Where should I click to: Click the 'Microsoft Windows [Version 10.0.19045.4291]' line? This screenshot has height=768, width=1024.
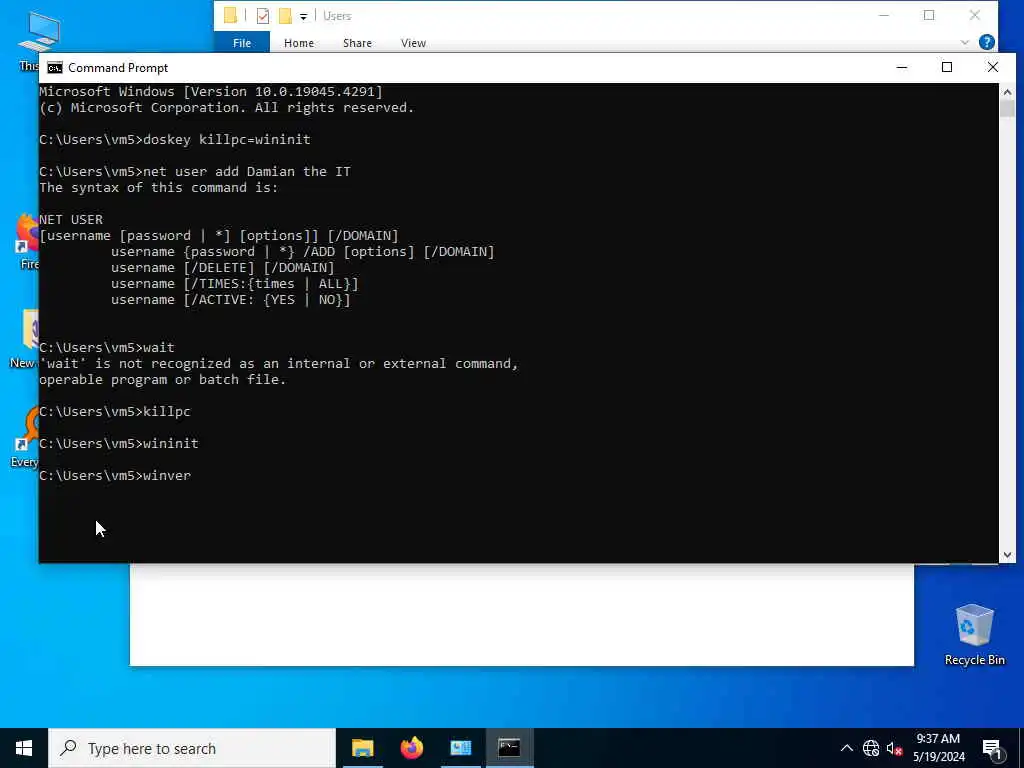tap(211, 91)
